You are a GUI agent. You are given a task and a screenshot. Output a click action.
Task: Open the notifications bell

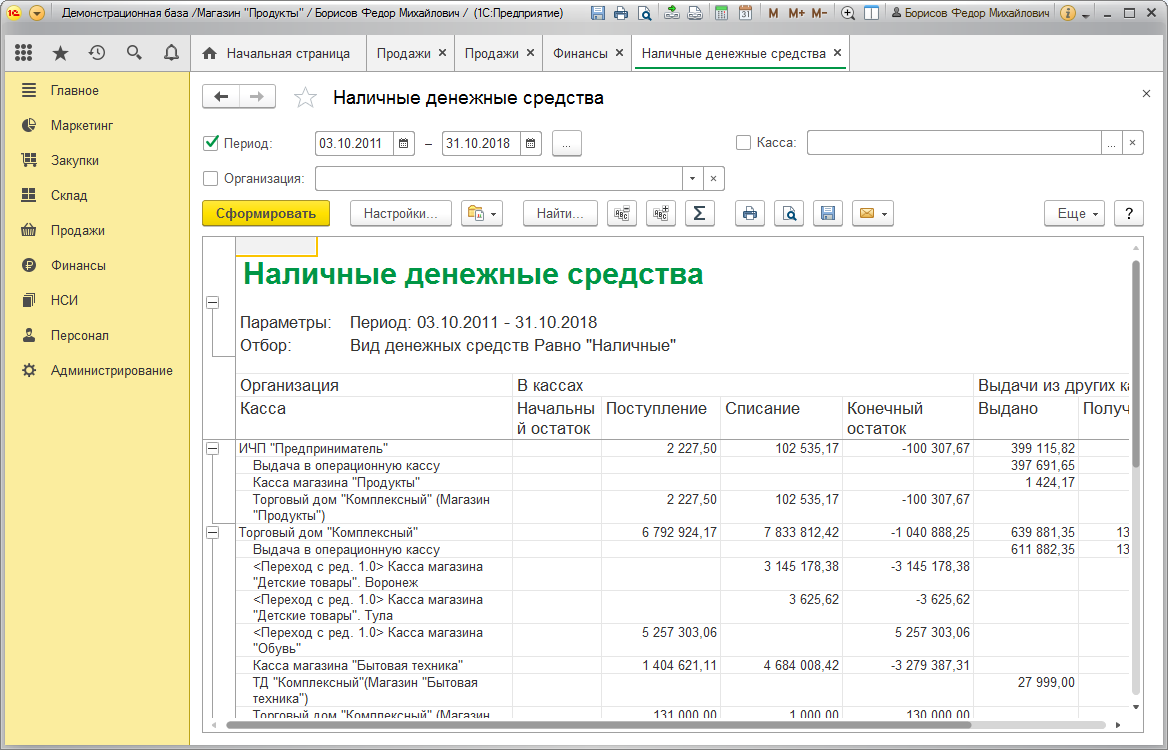coord(171,53)
